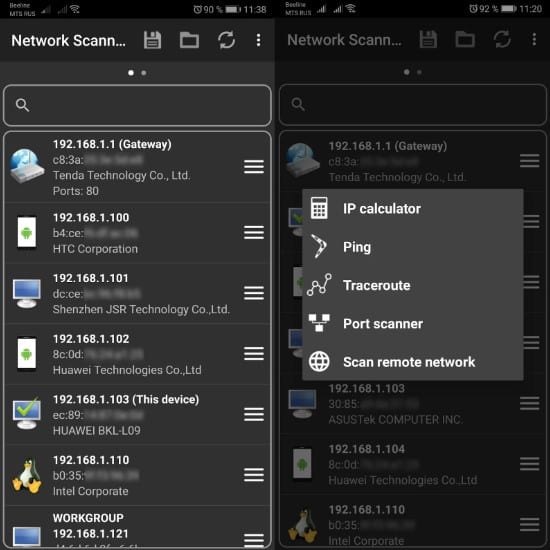Click the boomerang Ping icon in popup menu

319,247
